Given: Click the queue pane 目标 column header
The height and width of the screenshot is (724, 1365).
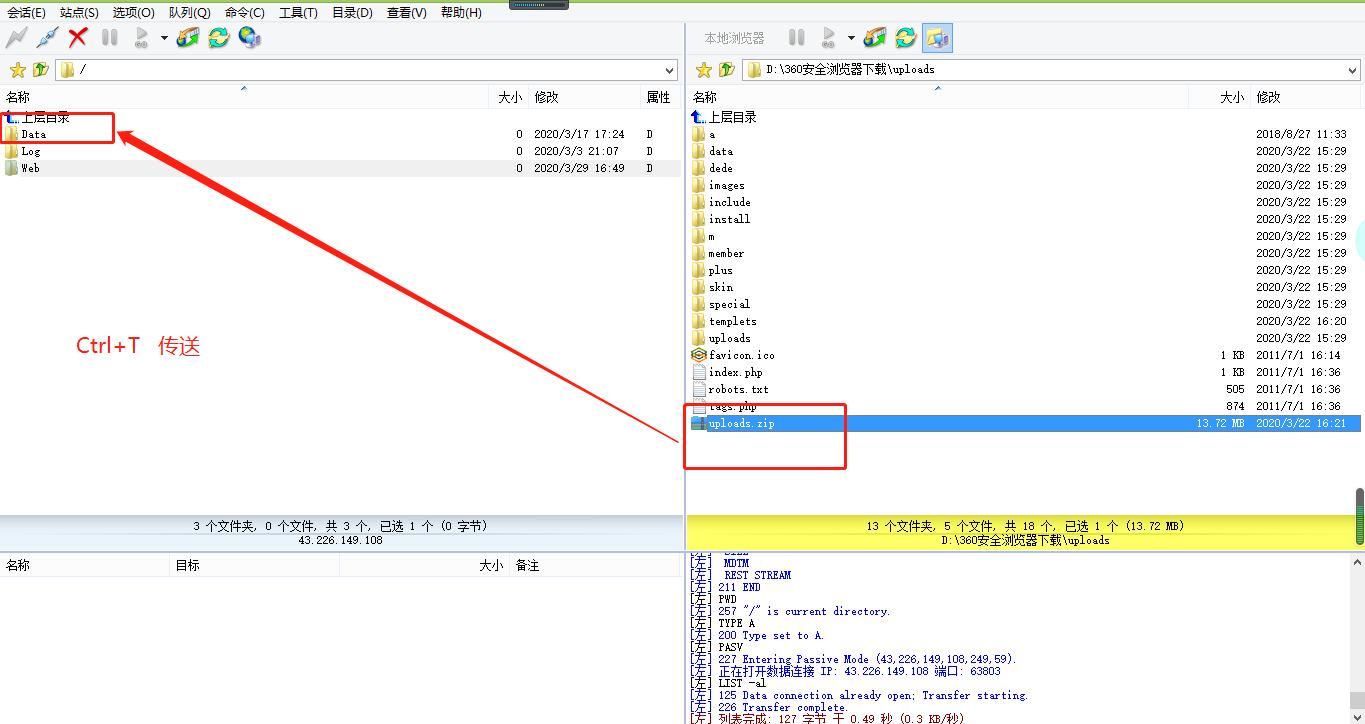Looking at the screenshot, I should point(254,565).
